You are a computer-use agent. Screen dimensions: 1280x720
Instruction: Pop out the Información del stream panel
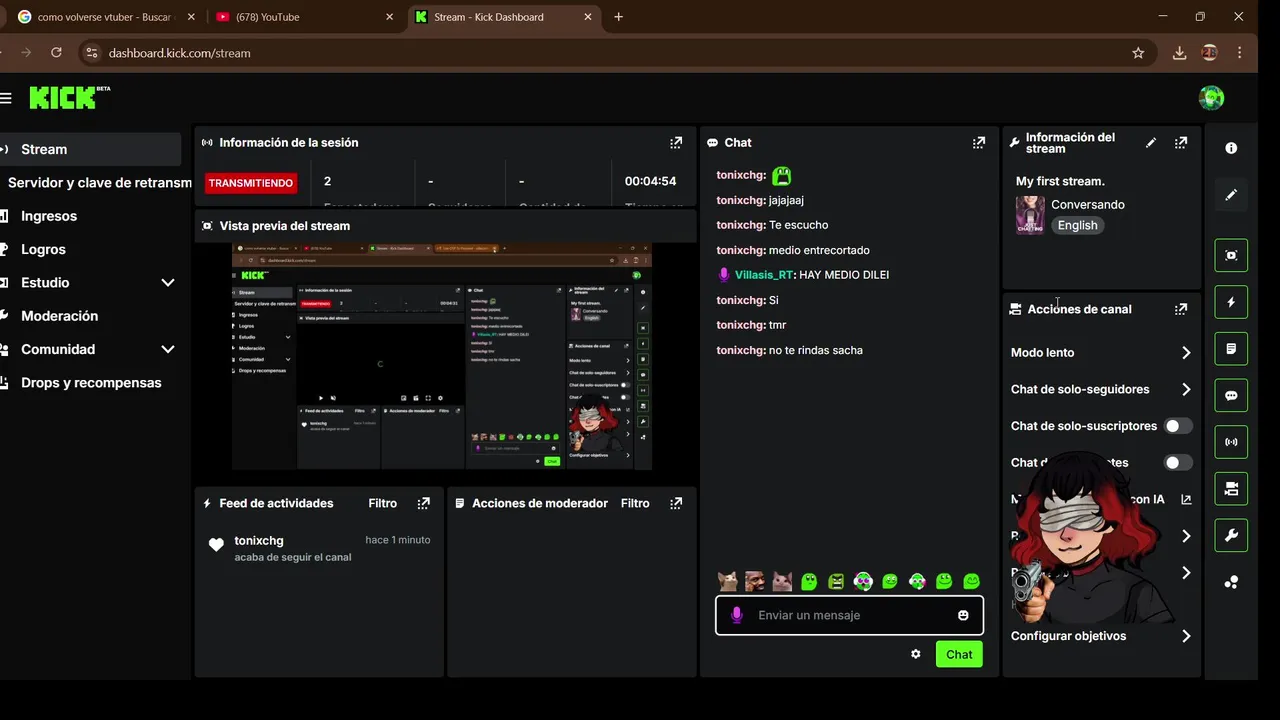pos(1181,143)
